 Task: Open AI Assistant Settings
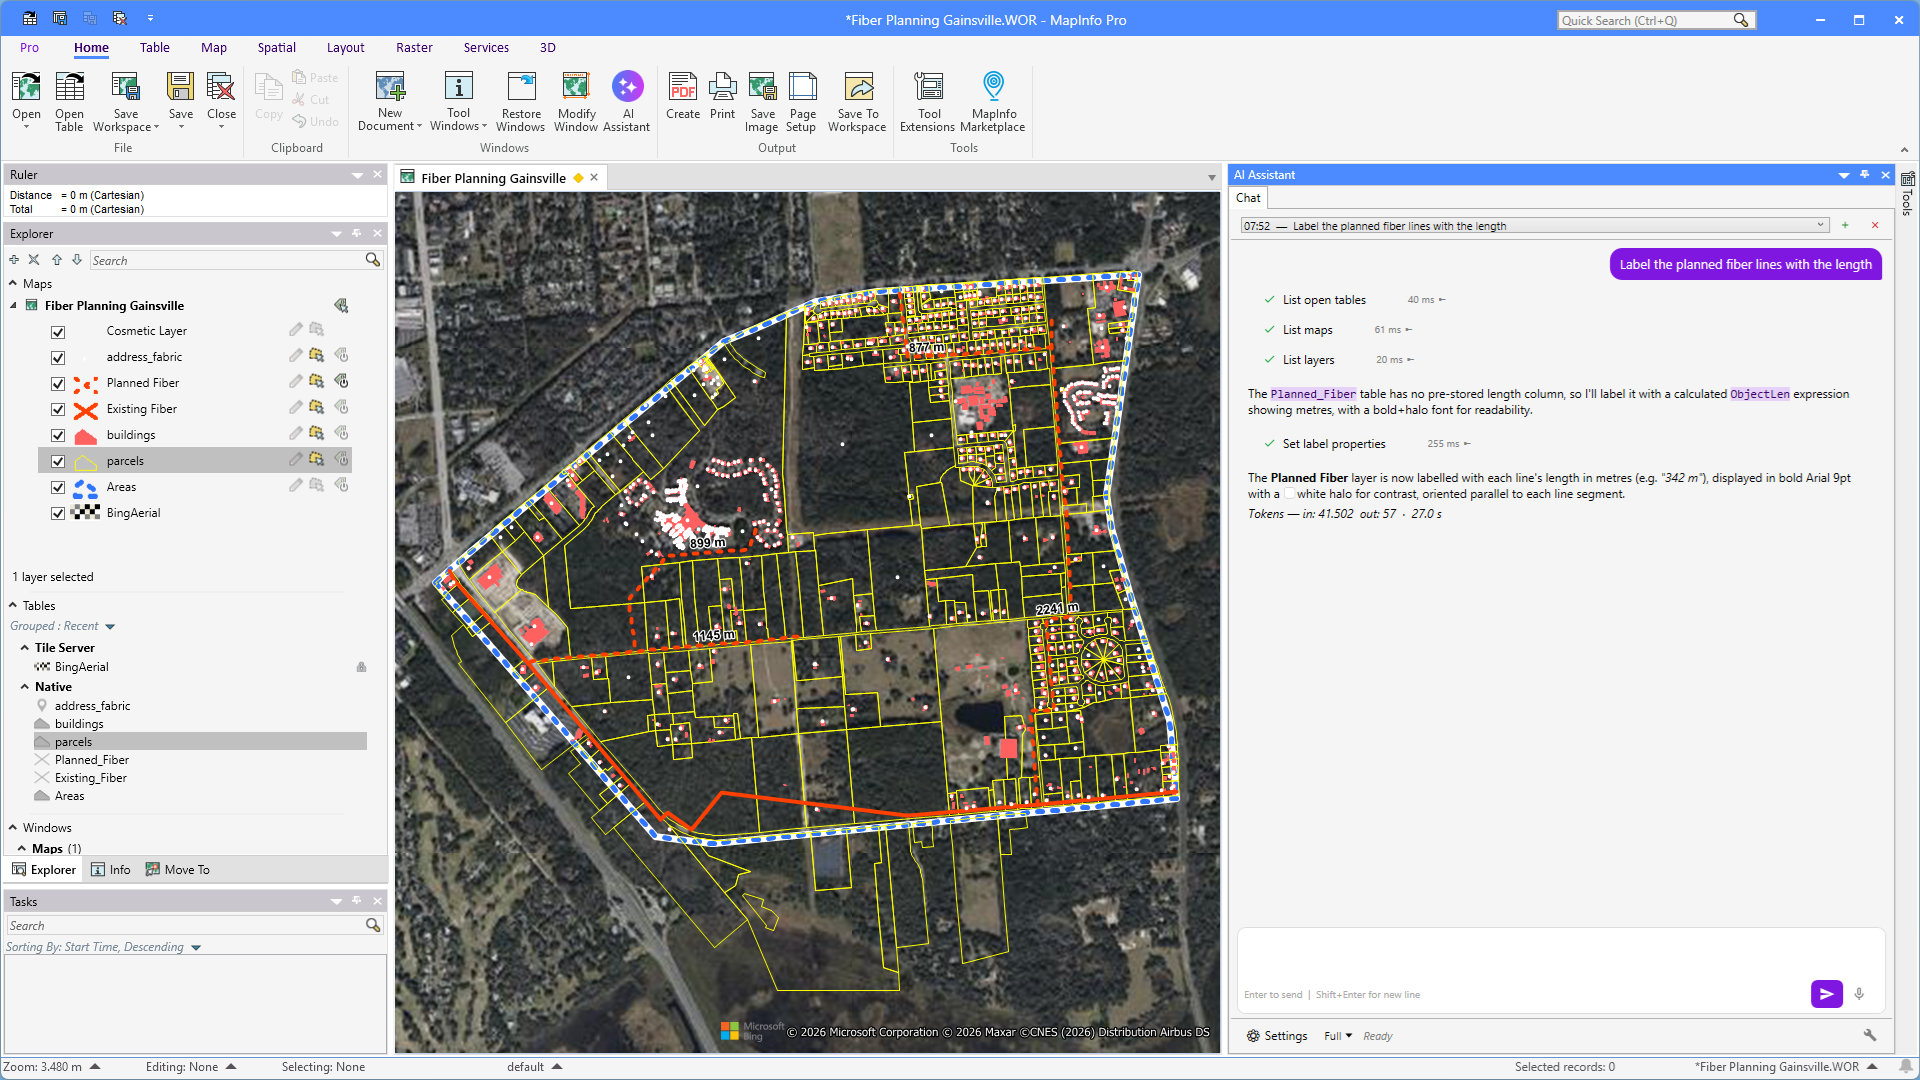click(1277, 1036)
